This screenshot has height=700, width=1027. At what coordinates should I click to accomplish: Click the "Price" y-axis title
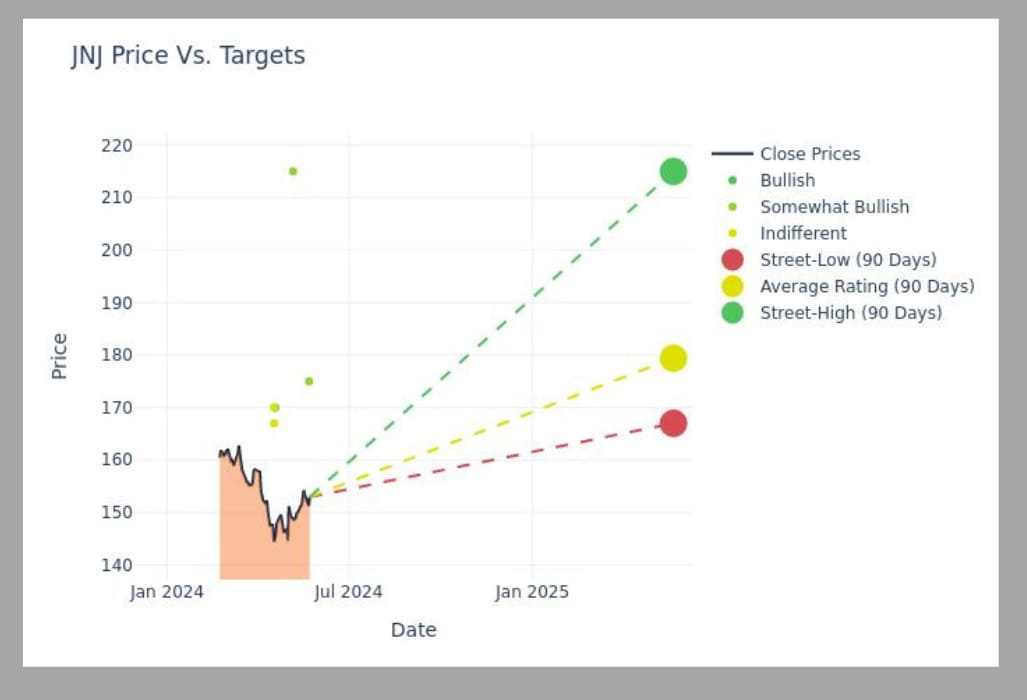point(60,356)
